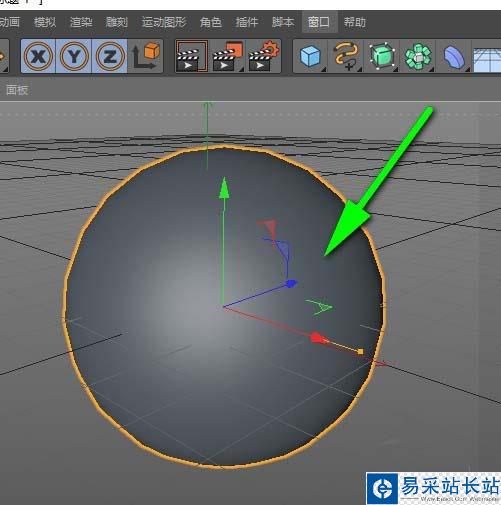Open the 窗口 menu

(x=319, y=22)
